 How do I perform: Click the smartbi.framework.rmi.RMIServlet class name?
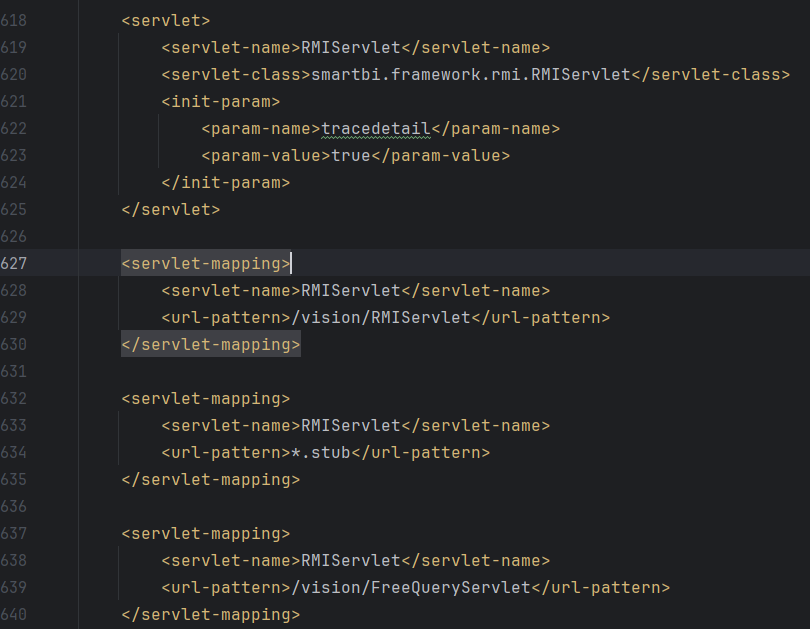pos(471,74)
